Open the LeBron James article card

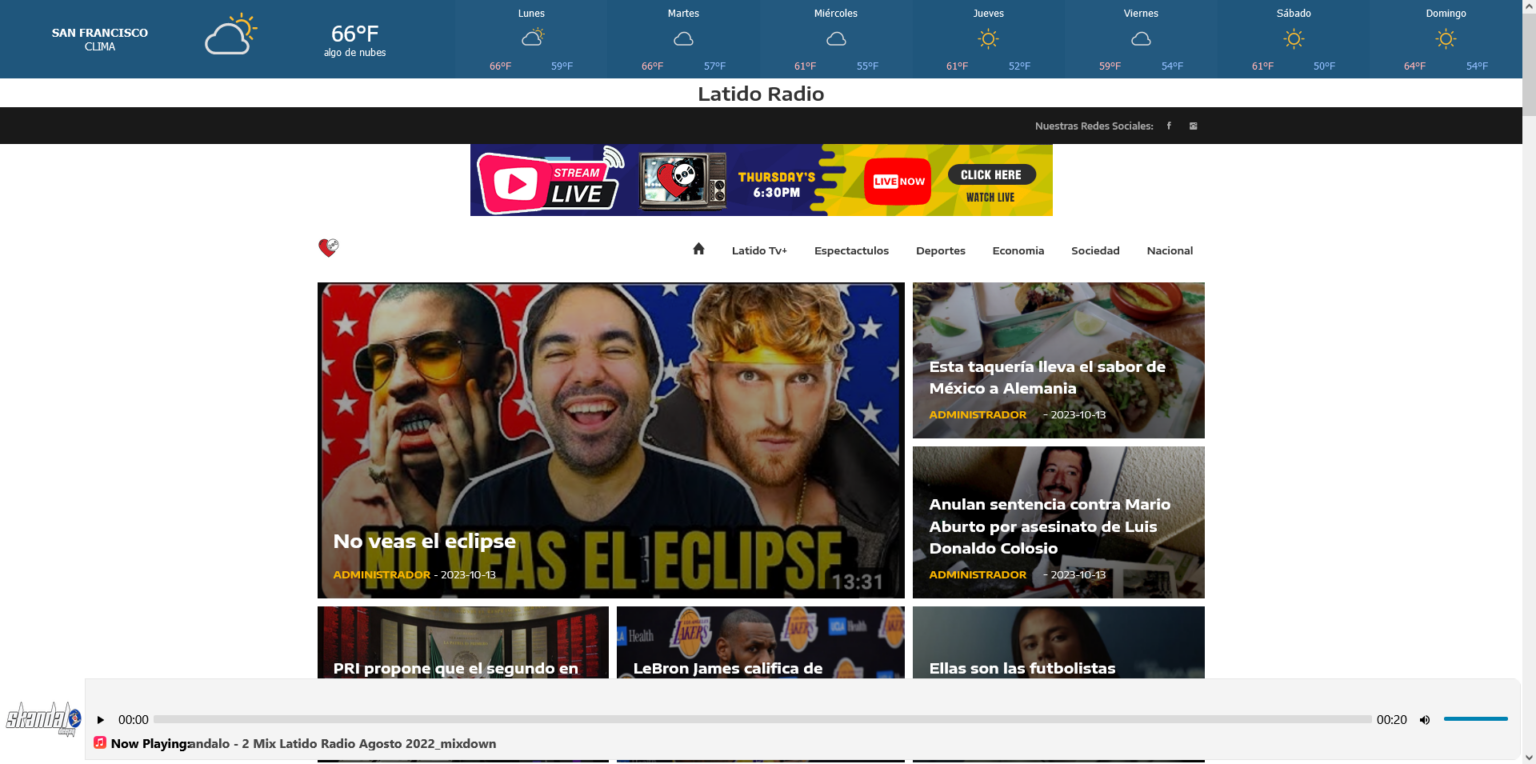(761, 642)
